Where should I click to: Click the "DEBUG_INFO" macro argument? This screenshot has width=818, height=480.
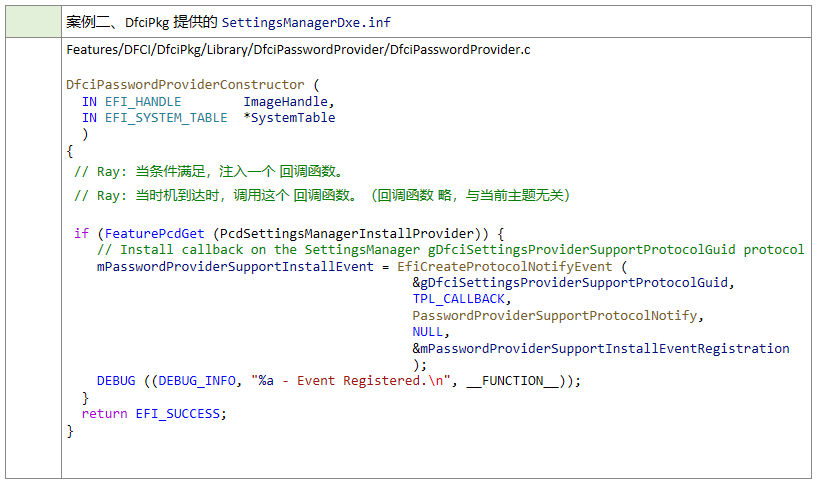pyautogui.click(x=197, y=381)
